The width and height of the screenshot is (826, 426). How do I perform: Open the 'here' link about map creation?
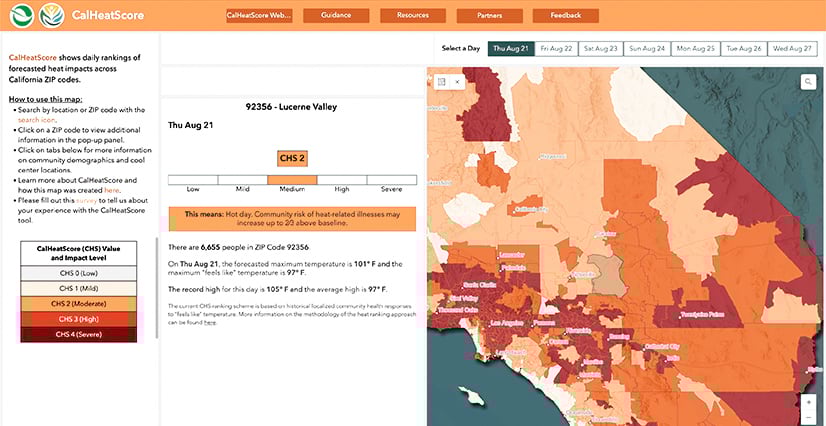(112, 190)
